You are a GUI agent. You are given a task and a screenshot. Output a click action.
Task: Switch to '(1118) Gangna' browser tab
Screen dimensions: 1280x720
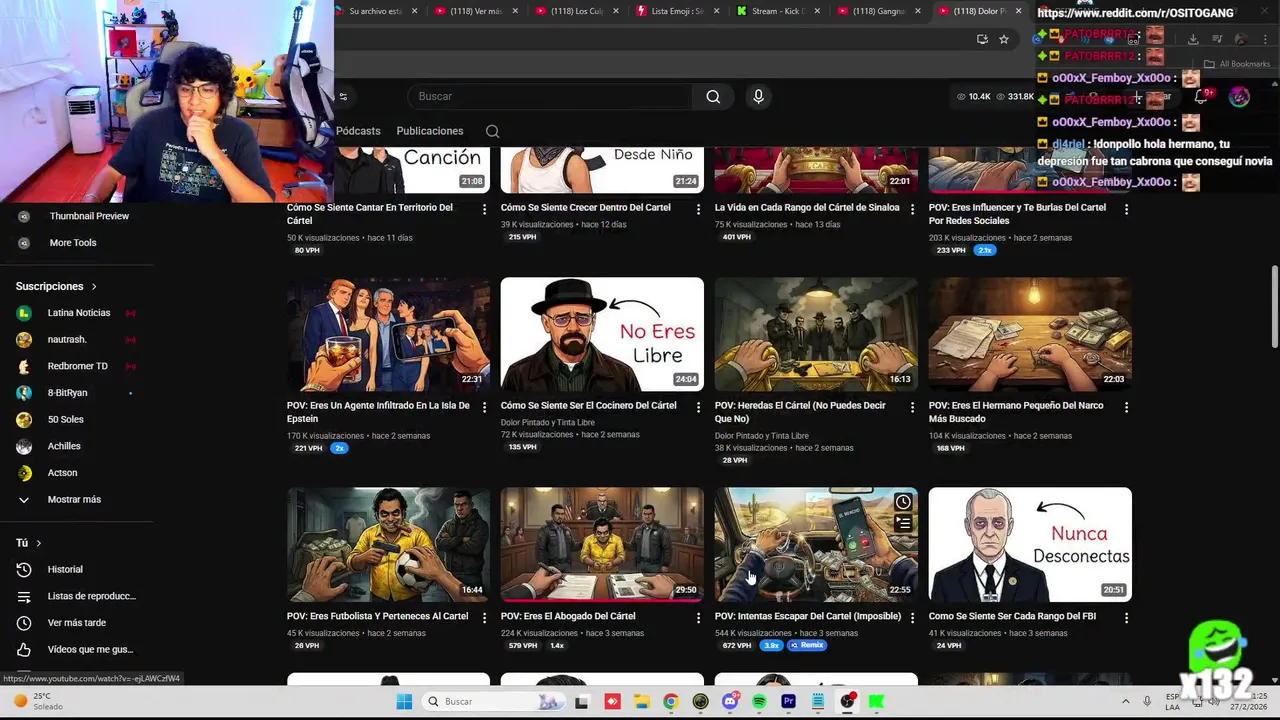[878, 11]
